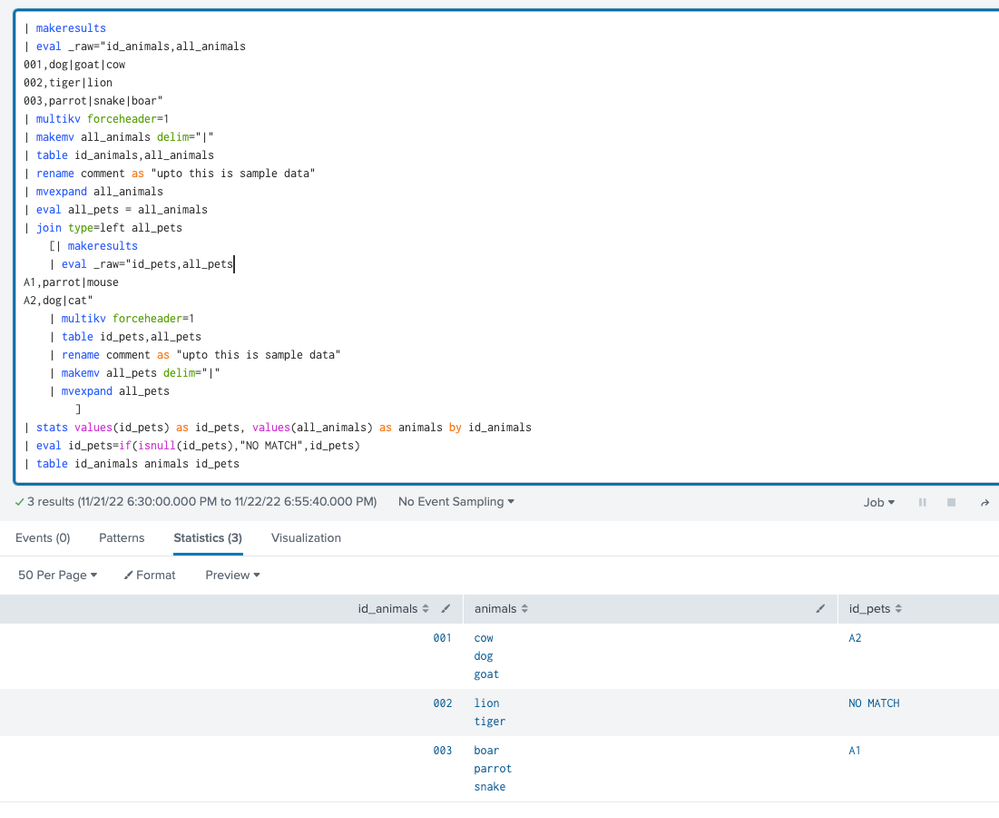
Task: Click the Format button
Action: tap(150, 575)
